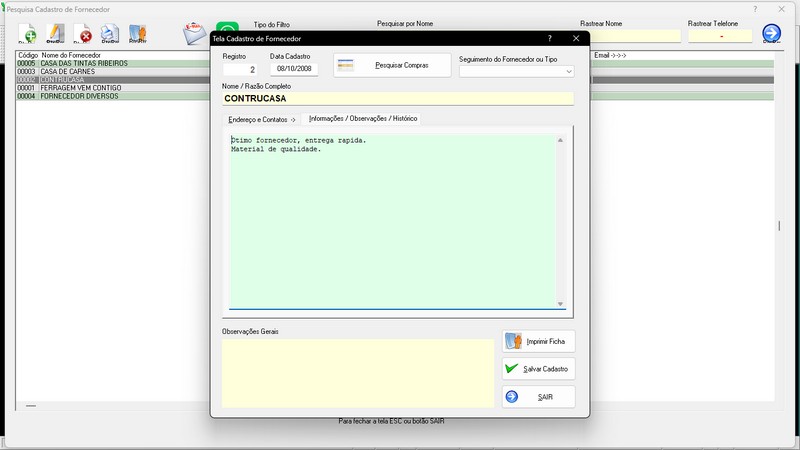This screenshot has height=450, width=800.
Task: Click the icon on the Pesquisar Compras button
Action: [x=345, y=65]
